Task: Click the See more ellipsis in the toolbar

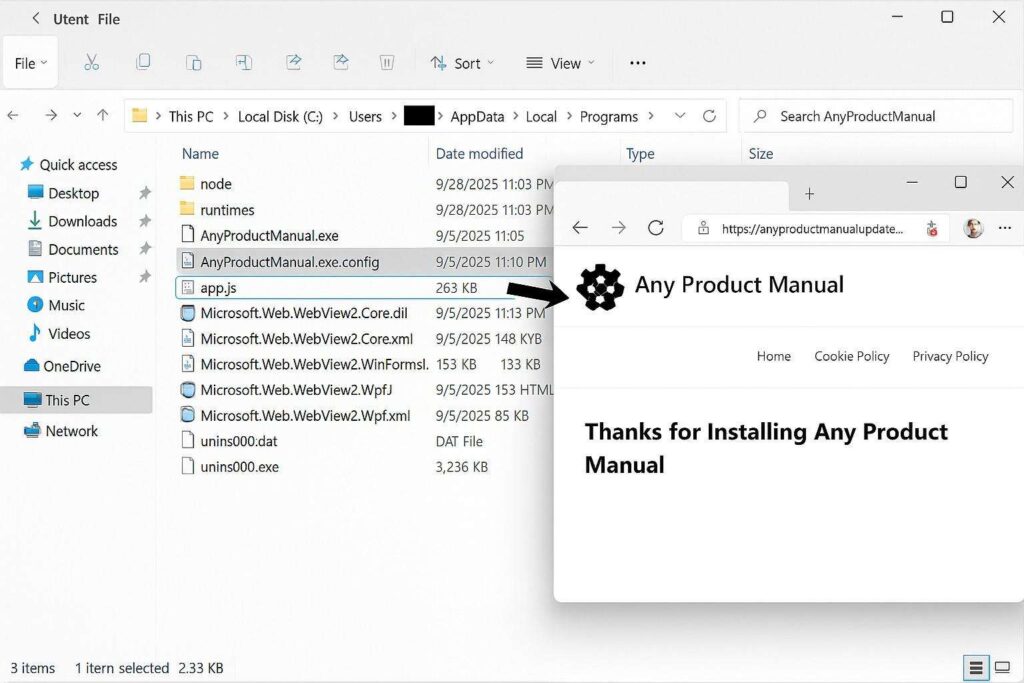Action: (x=638, y=62)
